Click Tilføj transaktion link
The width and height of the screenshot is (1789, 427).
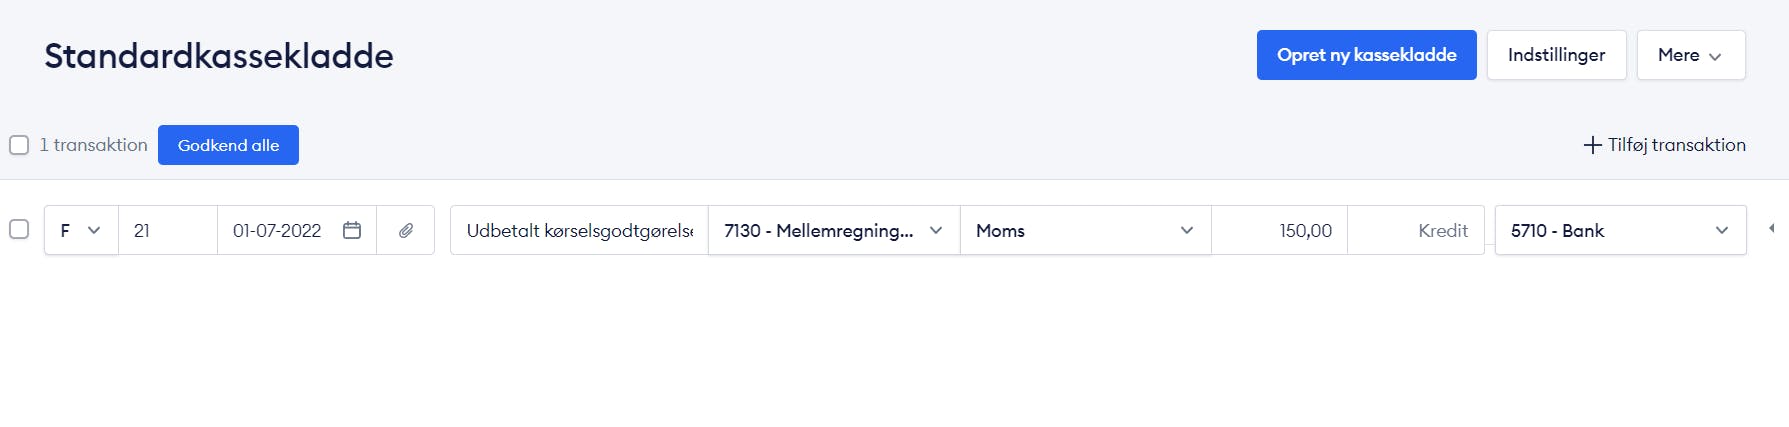(1665, 145)
